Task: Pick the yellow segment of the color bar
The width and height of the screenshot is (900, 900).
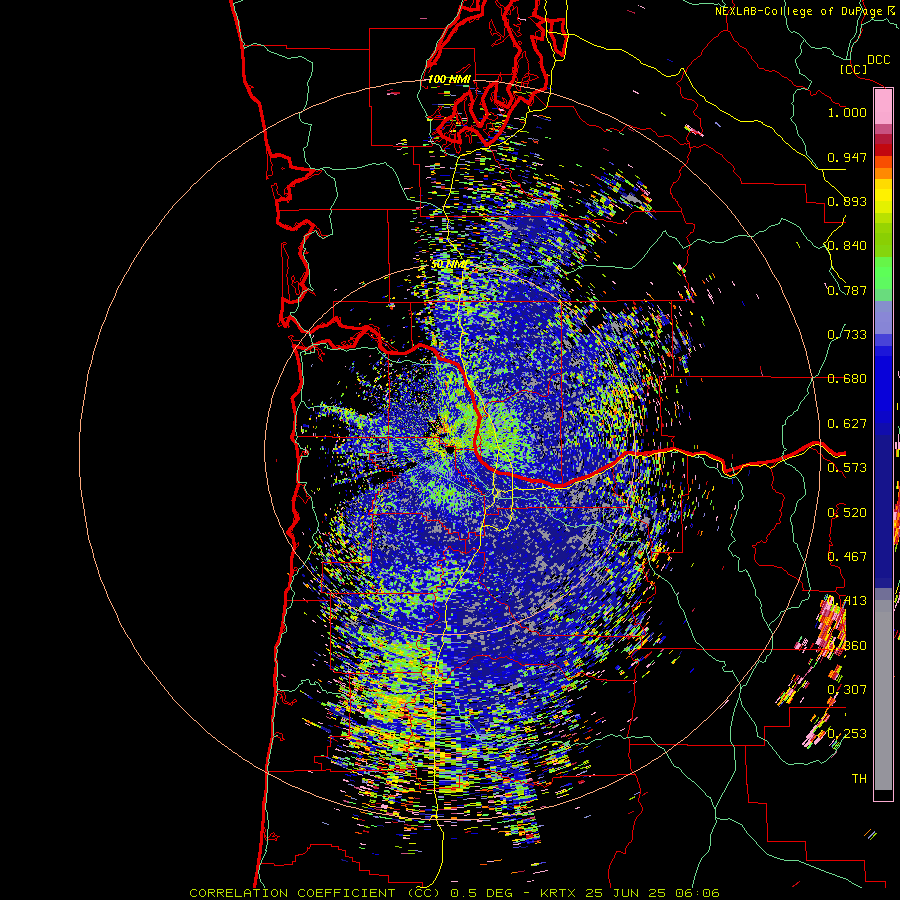Action: [883, 196]
